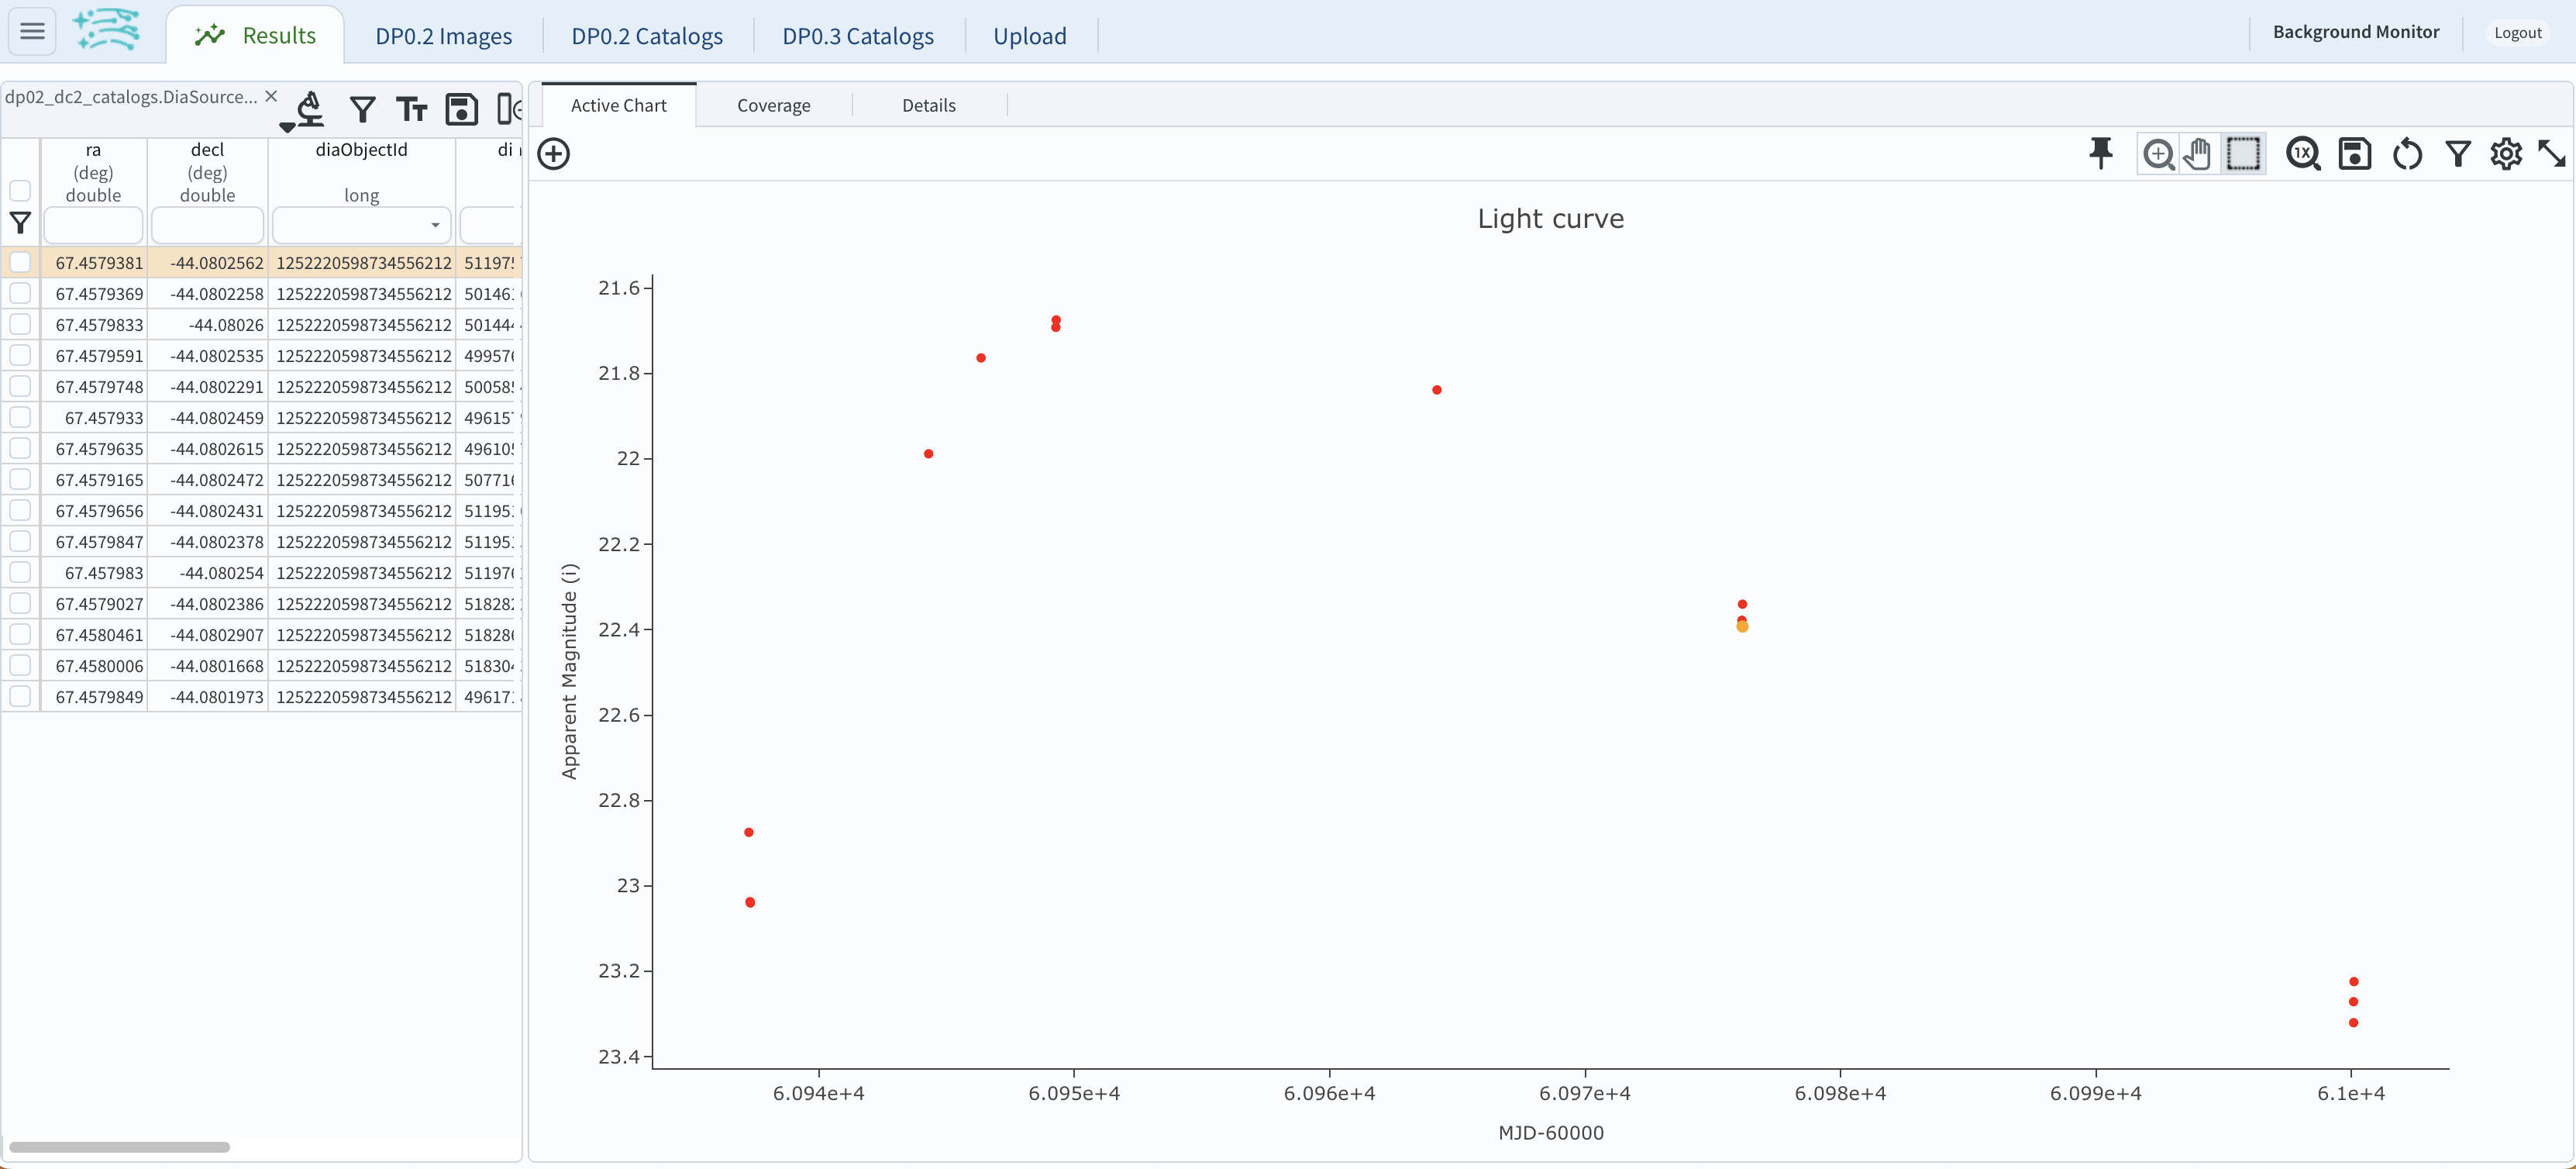The image size is (2576, 1169).
Task: Toggle checkbox on first data row
Action: [x=18, y=261]
